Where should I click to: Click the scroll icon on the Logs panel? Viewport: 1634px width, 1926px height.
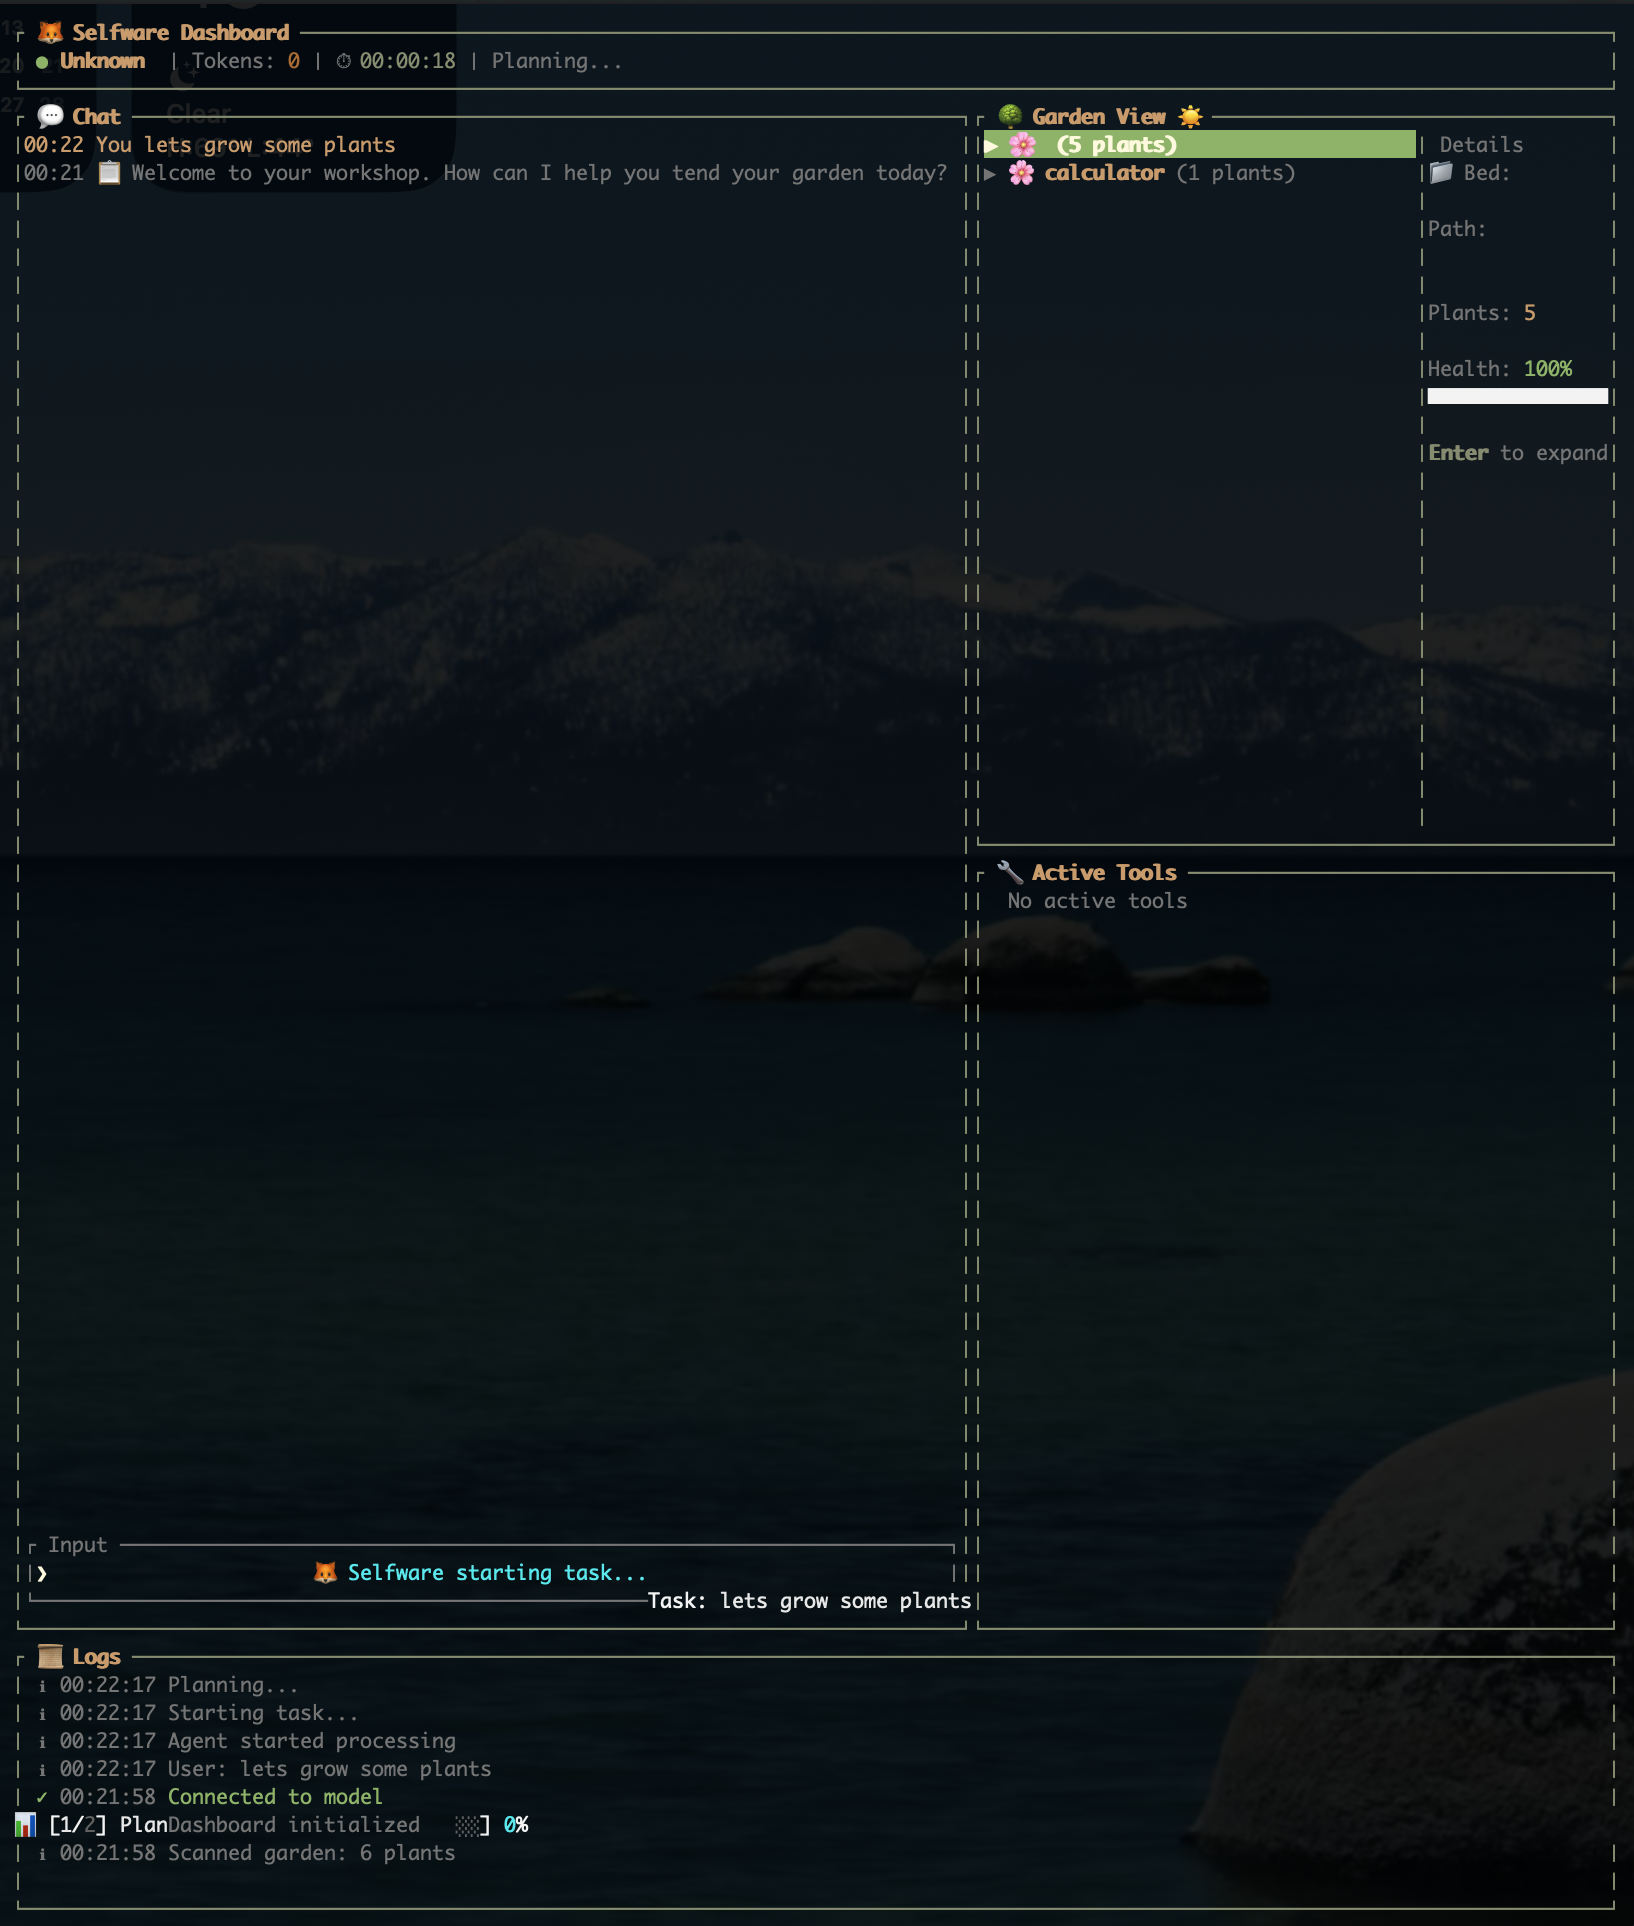50,1656
